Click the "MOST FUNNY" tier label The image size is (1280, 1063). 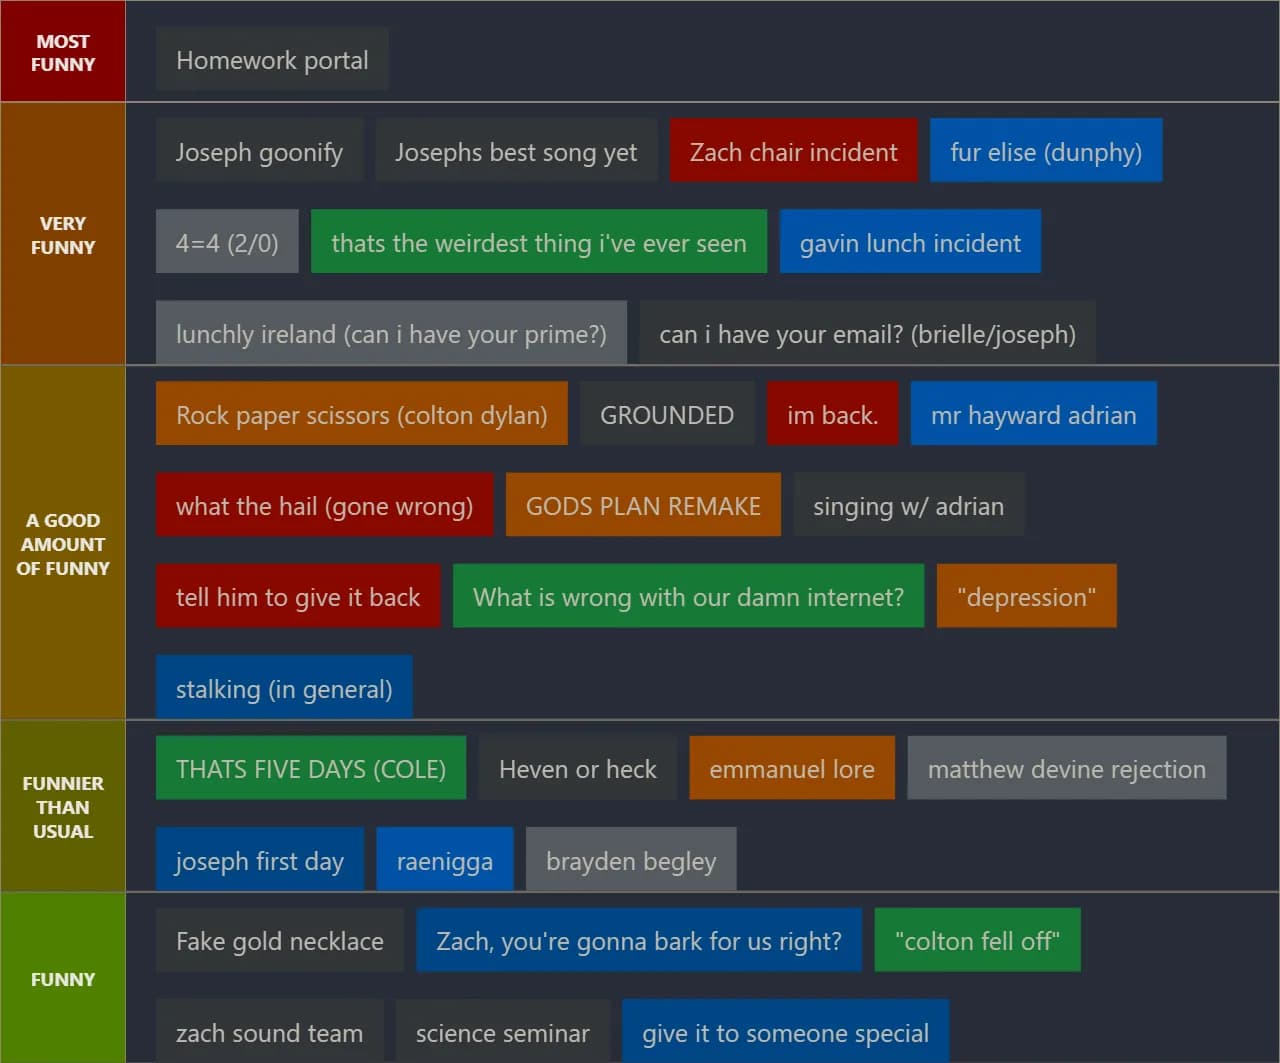63,52
